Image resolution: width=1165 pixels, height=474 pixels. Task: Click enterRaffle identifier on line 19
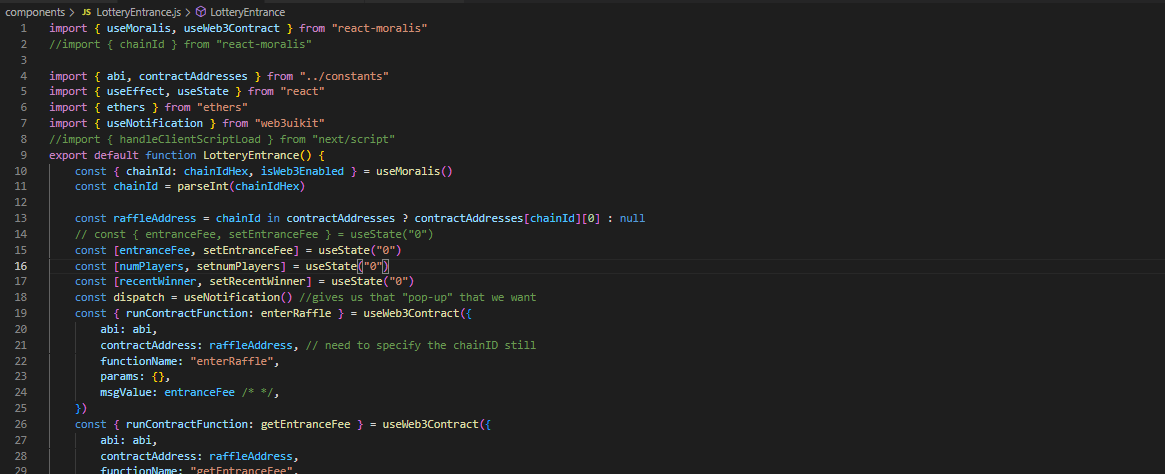coord(296,314)
